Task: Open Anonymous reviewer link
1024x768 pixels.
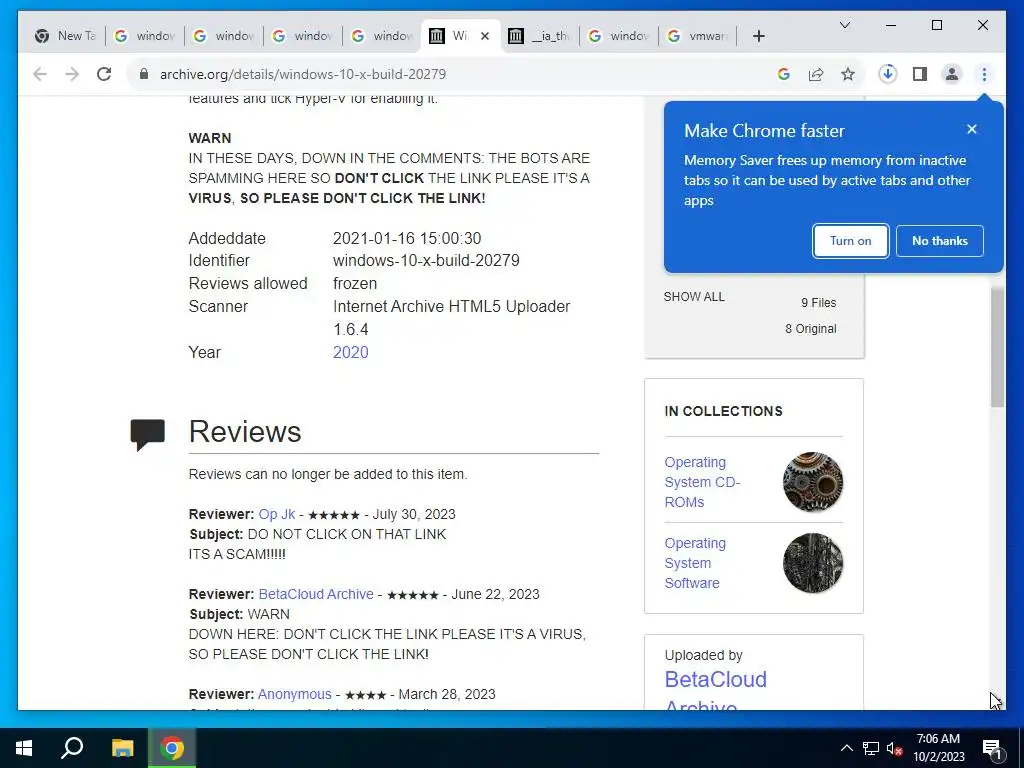Action: tap(295, 694)
